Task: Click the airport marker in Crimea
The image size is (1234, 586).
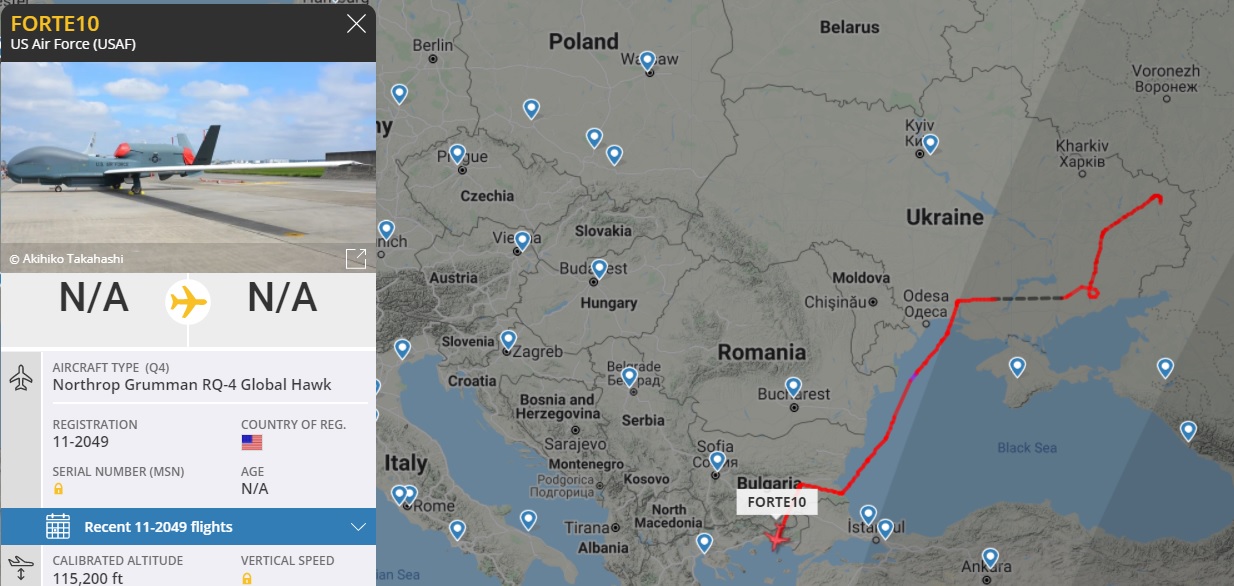Action: point(1017,367)
